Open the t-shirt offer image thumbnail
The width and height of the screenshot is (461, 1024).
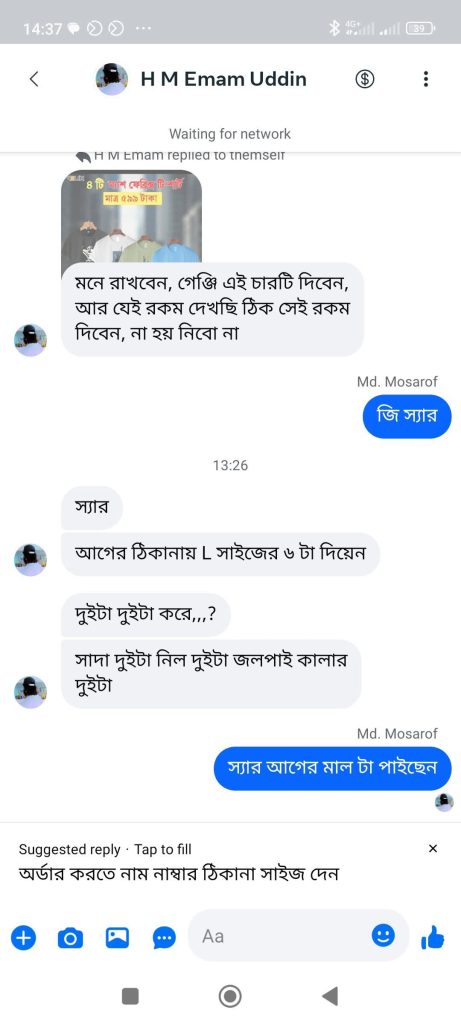pyautogui.click(x=131, y=216)
